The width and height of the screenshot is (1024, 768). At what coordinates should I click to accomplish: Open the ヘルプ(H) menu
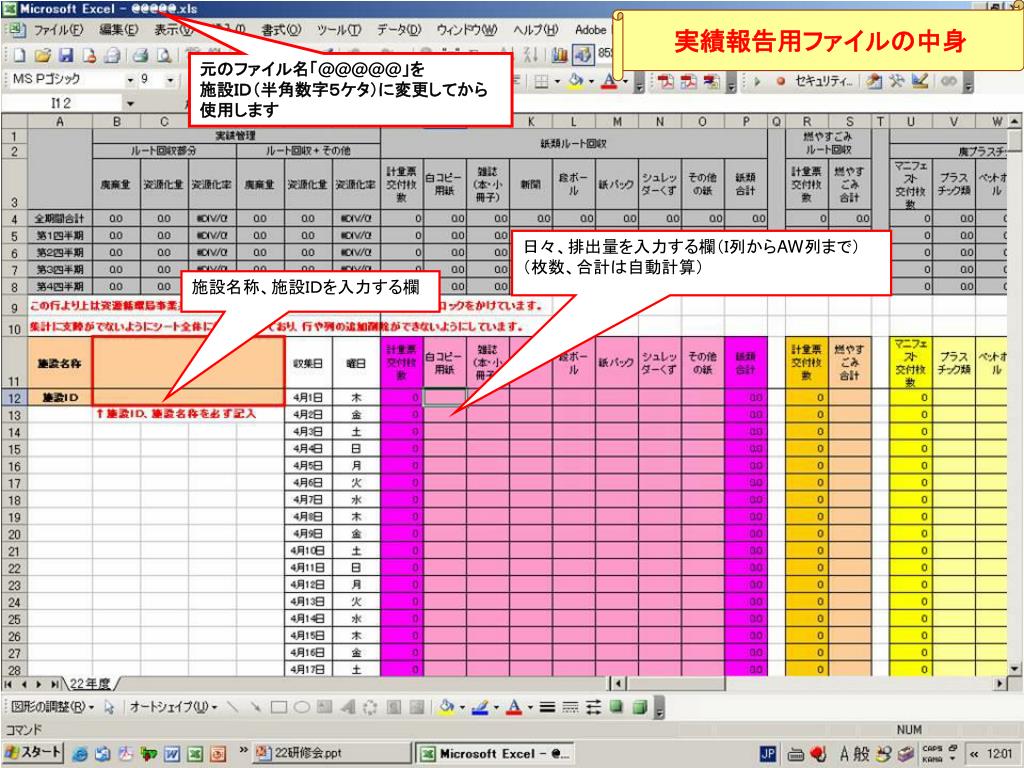[x=536, y=29]
